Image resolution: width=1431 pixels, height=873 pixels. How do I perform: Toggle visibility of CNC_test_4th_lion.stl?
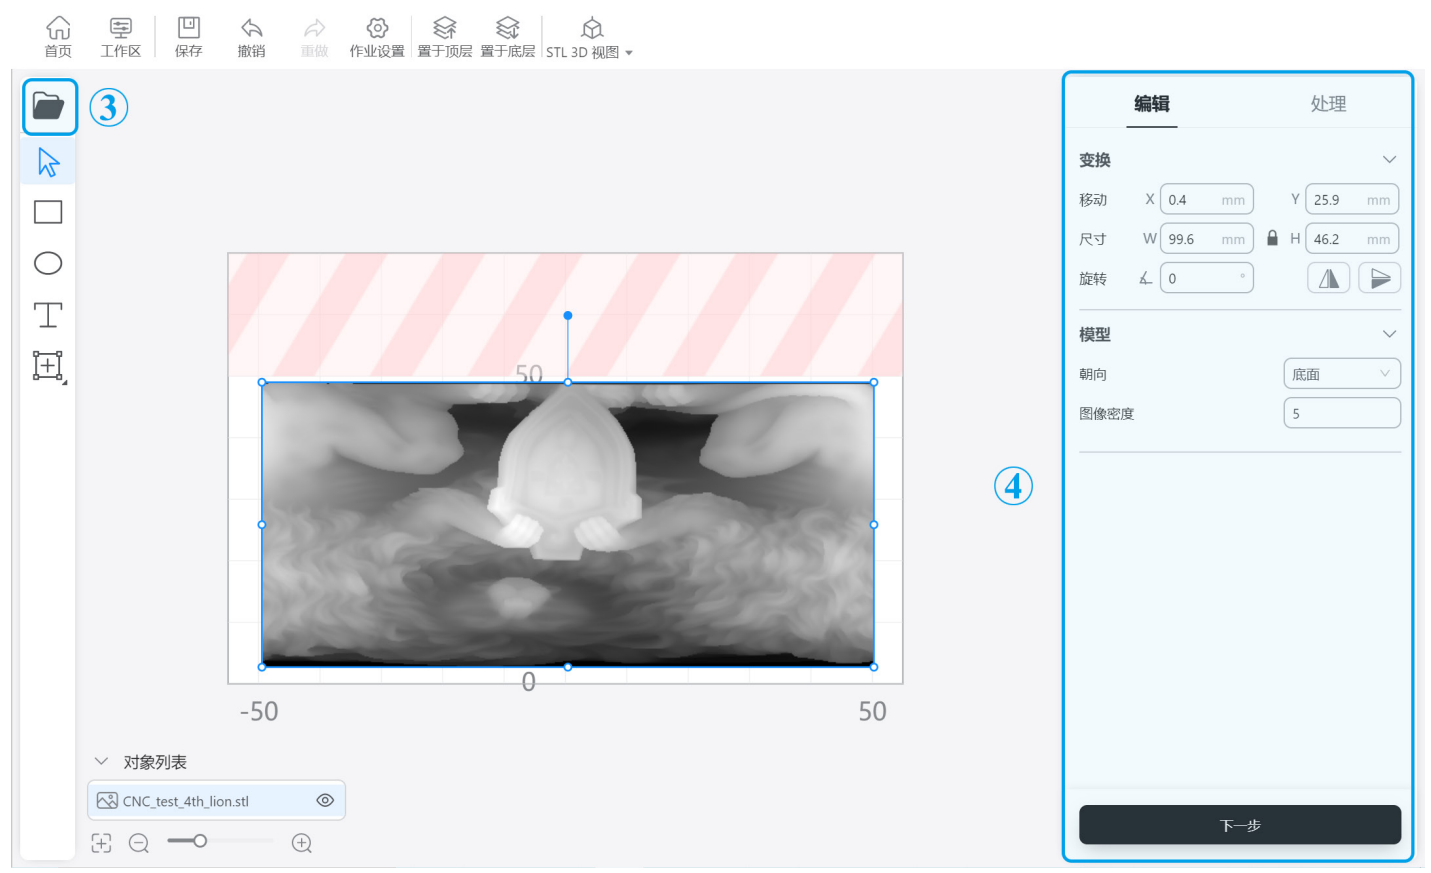pos(325,800)
